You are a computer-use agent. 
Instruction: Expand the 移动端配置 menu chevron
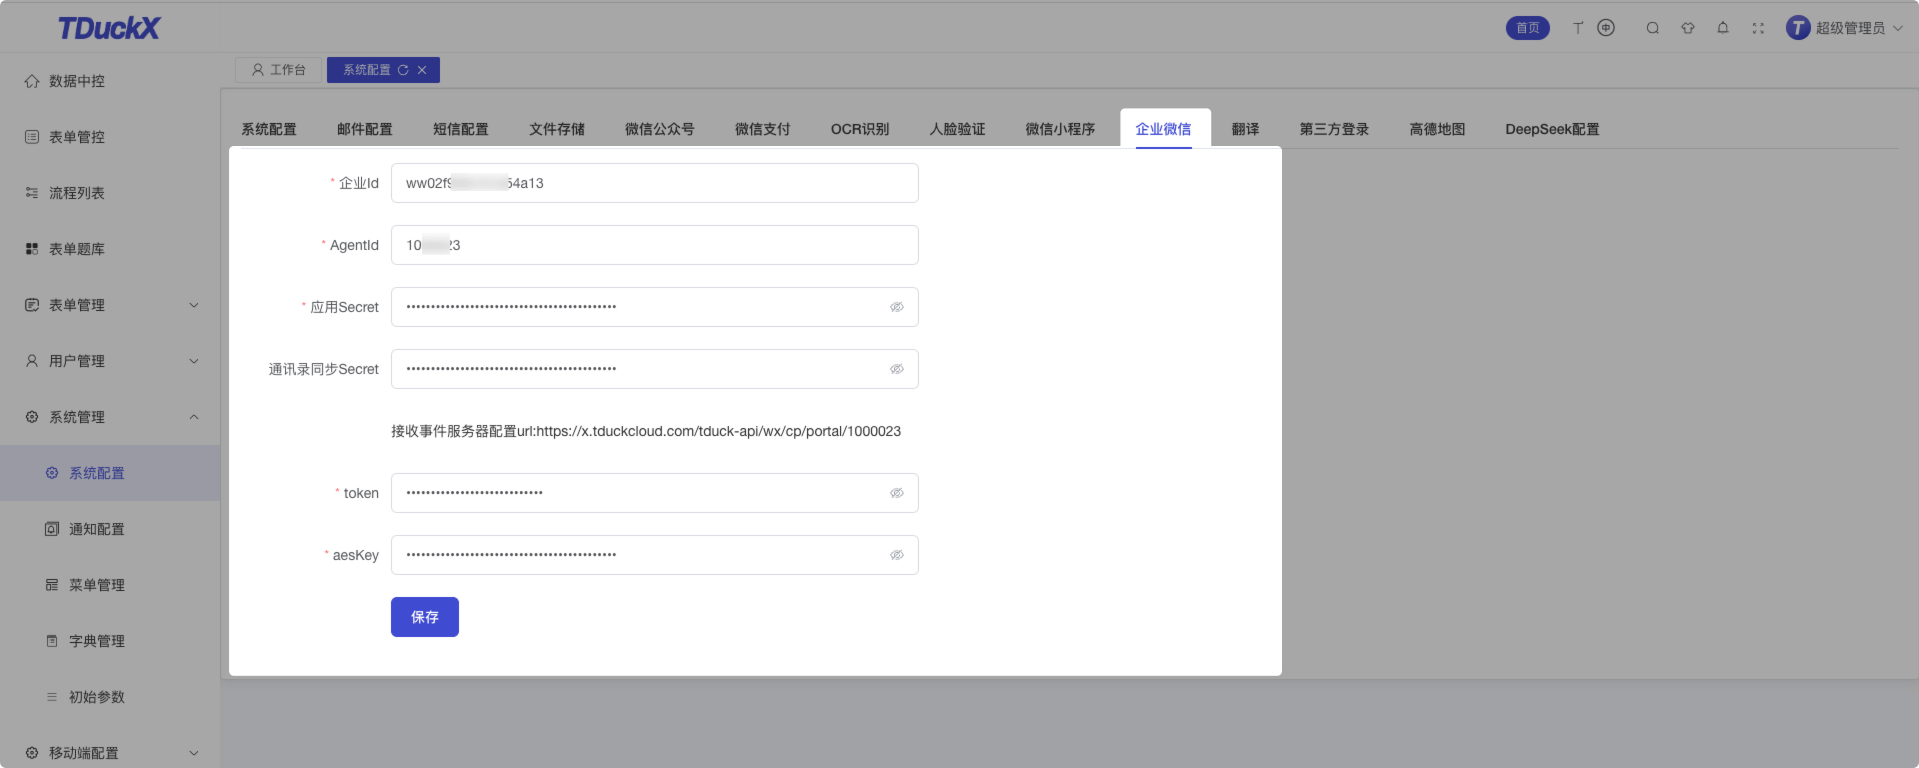194,753
